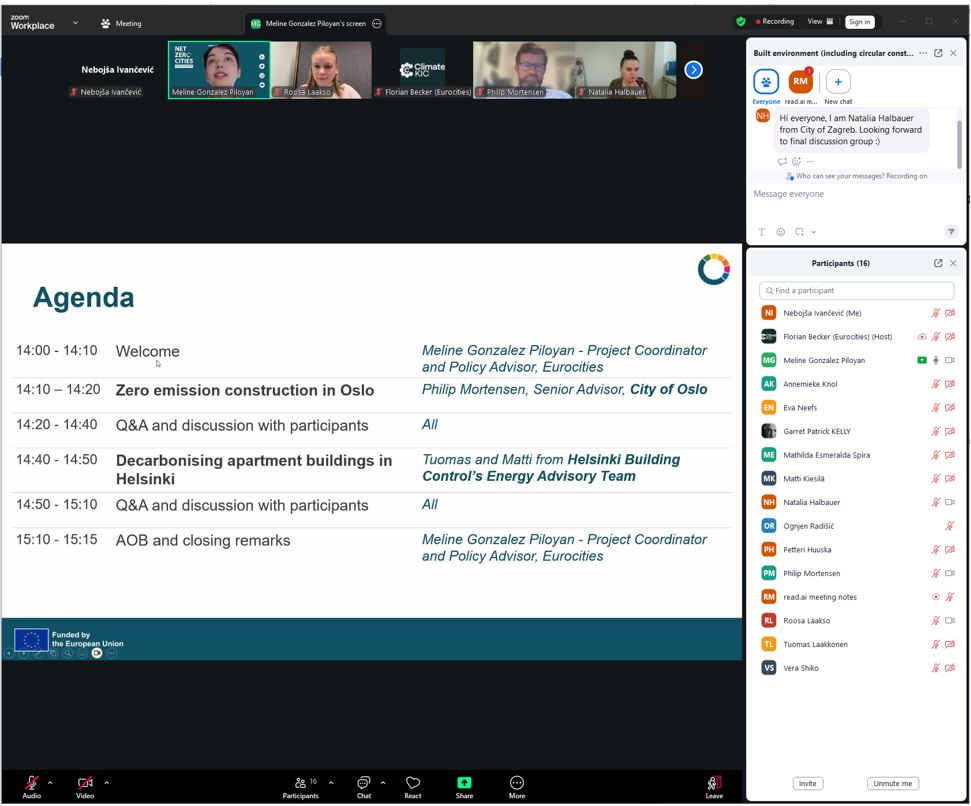Click the New chat plus icon

[x=838, y=82]
